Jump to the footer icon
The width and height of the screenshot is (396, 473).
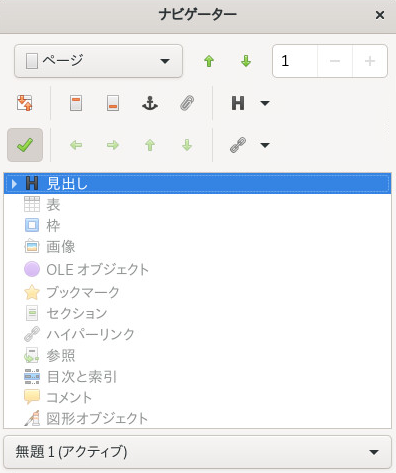(113, 103)
